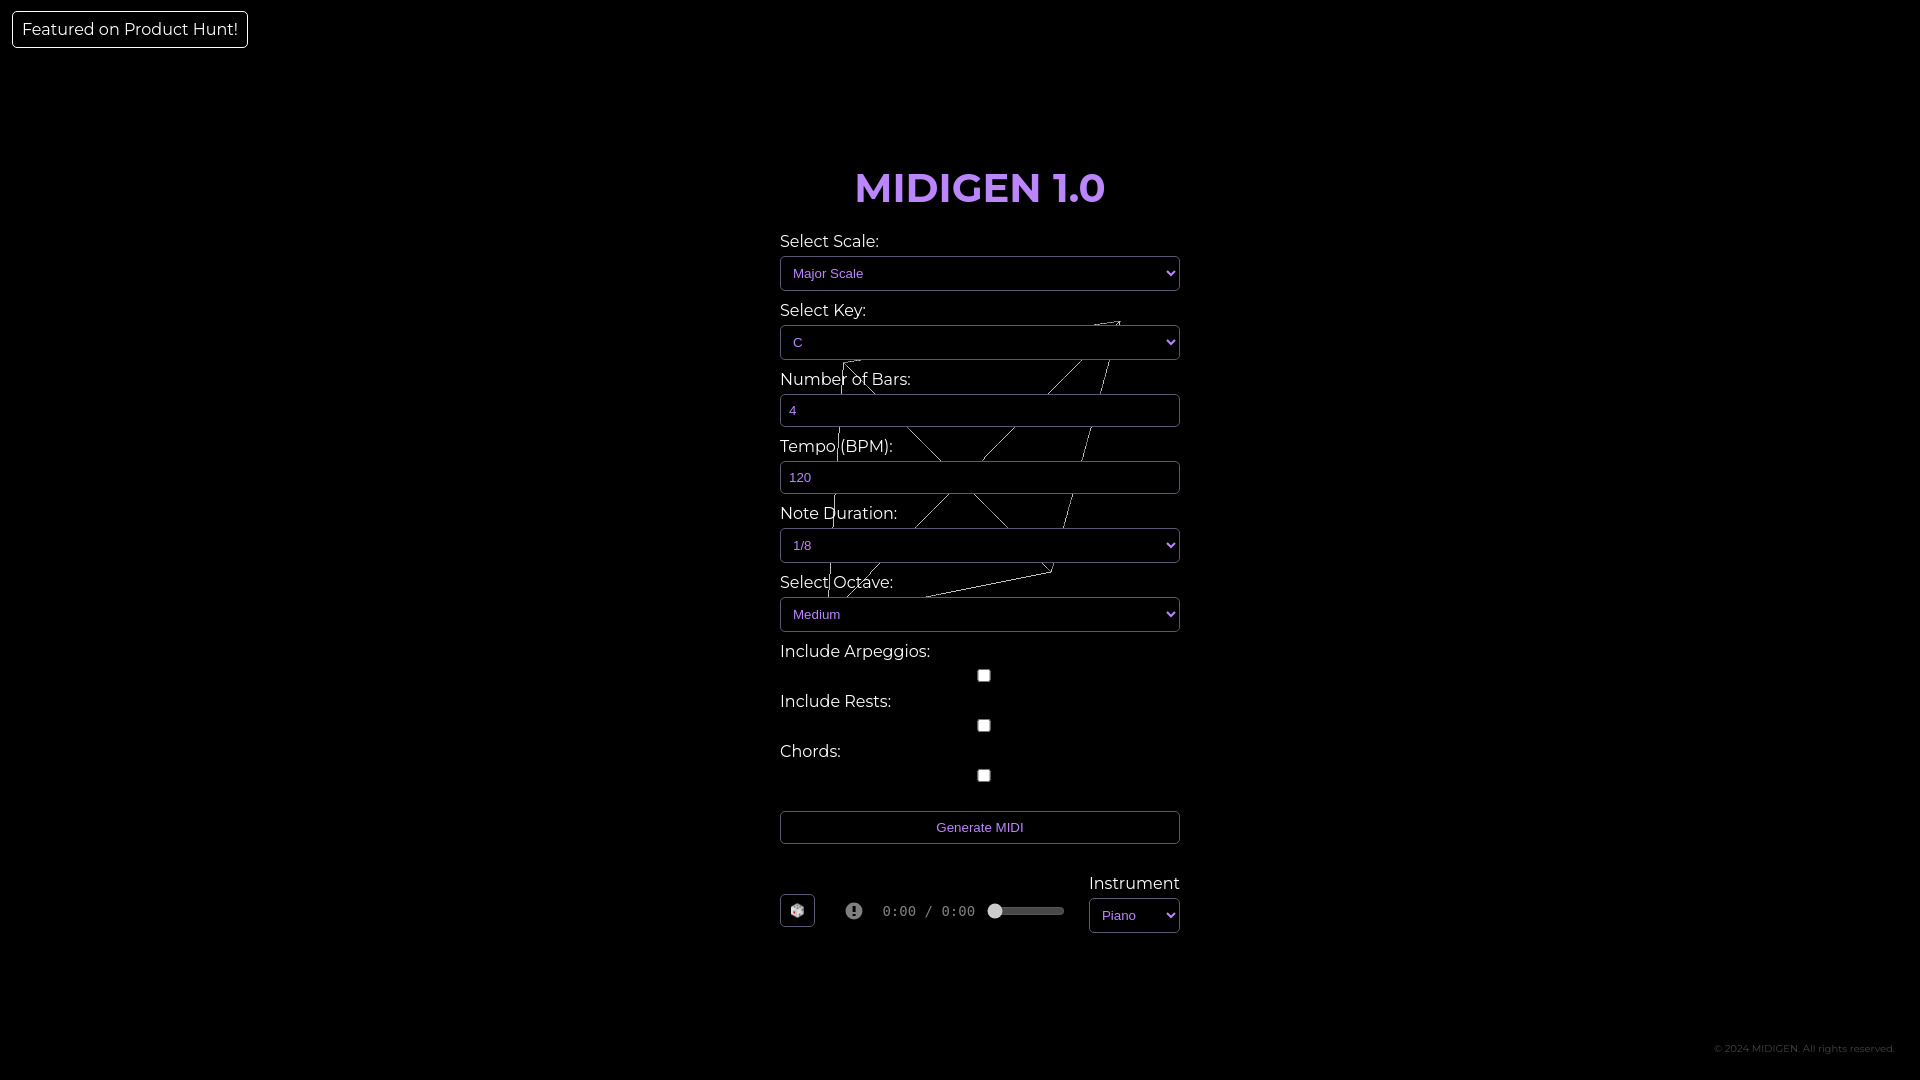Click the Generate MIDI button arrow icon

pyautogui.click(x=980, y=827)
